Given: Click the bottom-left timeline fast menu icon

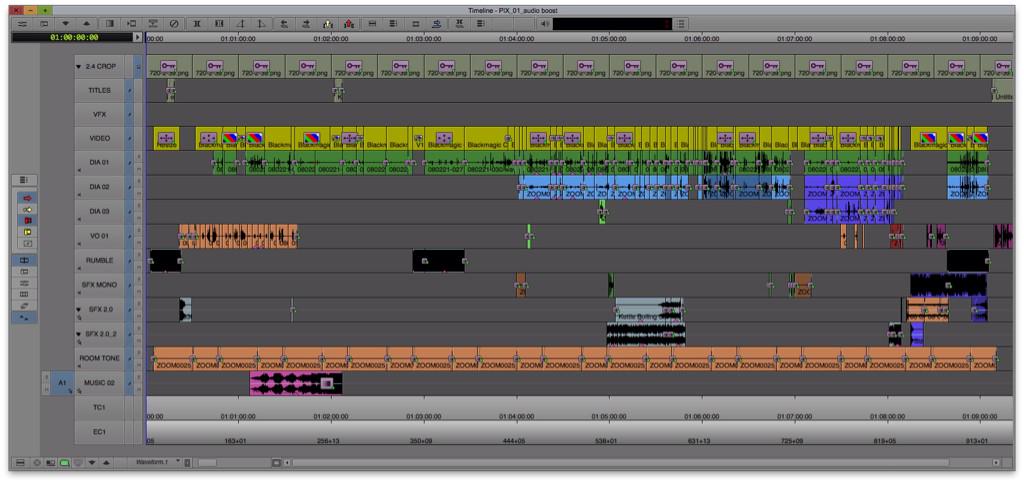Looking at the screenshot, I should coord(20,462).
